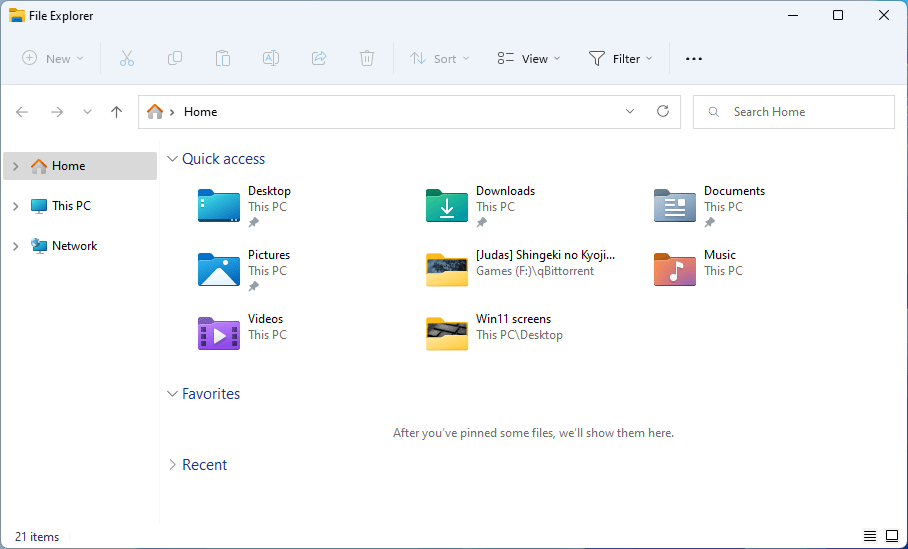Viewport: 908px width, 549px height.
Task: Click the Copy icon in toolbar
Action: click(x=175, y=58)
